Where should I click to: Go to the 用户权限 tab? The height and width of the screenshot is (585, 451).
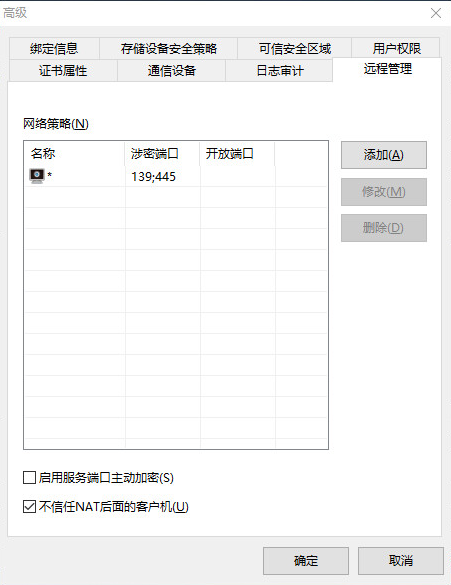(396, 49)
